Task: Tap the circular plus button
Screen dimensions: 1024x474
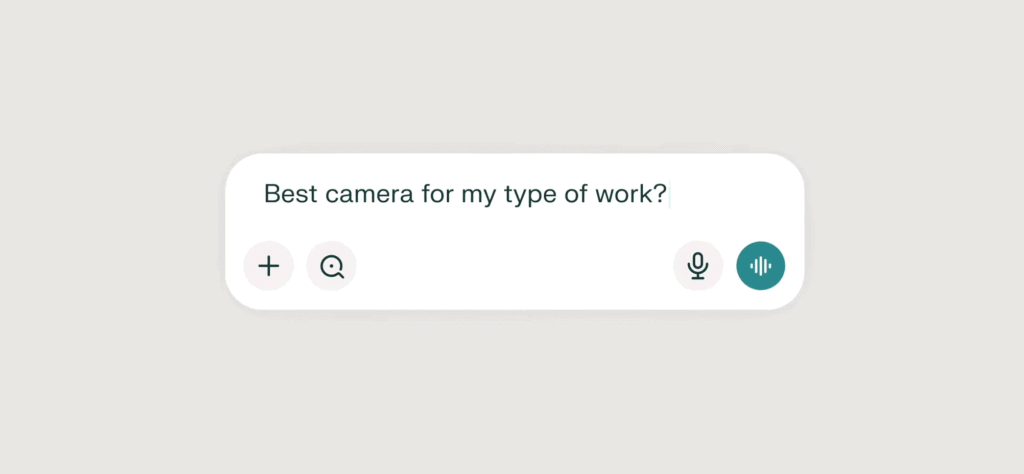Action: pyautogui.click(x=268, y=266)
